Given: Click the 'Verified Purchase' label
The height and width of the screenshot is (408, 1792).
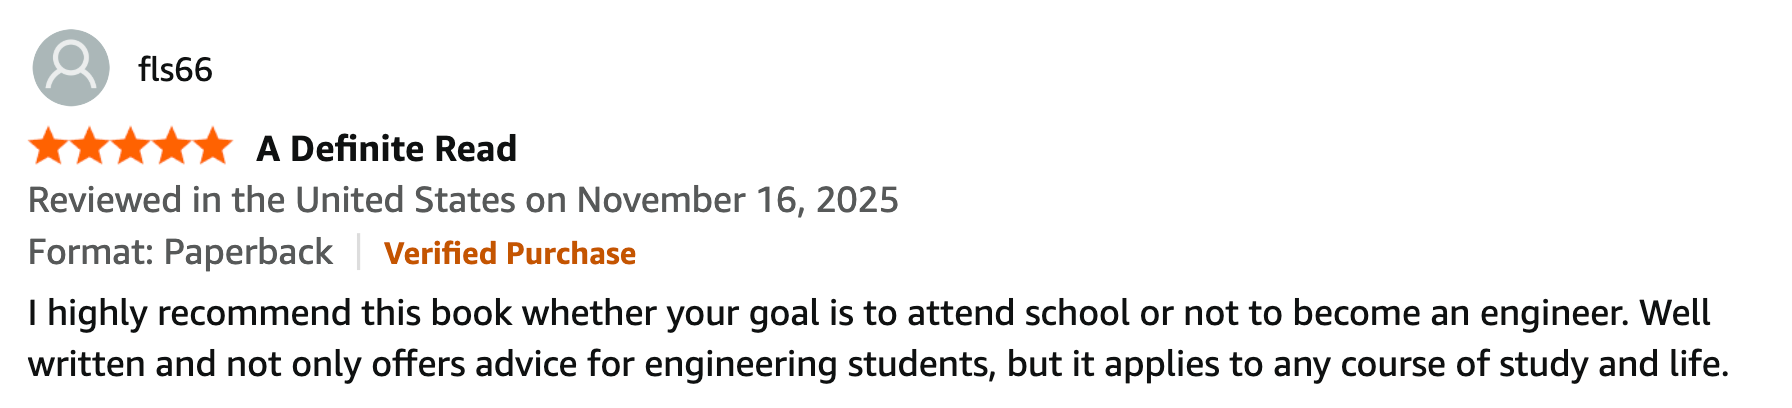Looking at the screenshot, I should (x=509, y=253).
